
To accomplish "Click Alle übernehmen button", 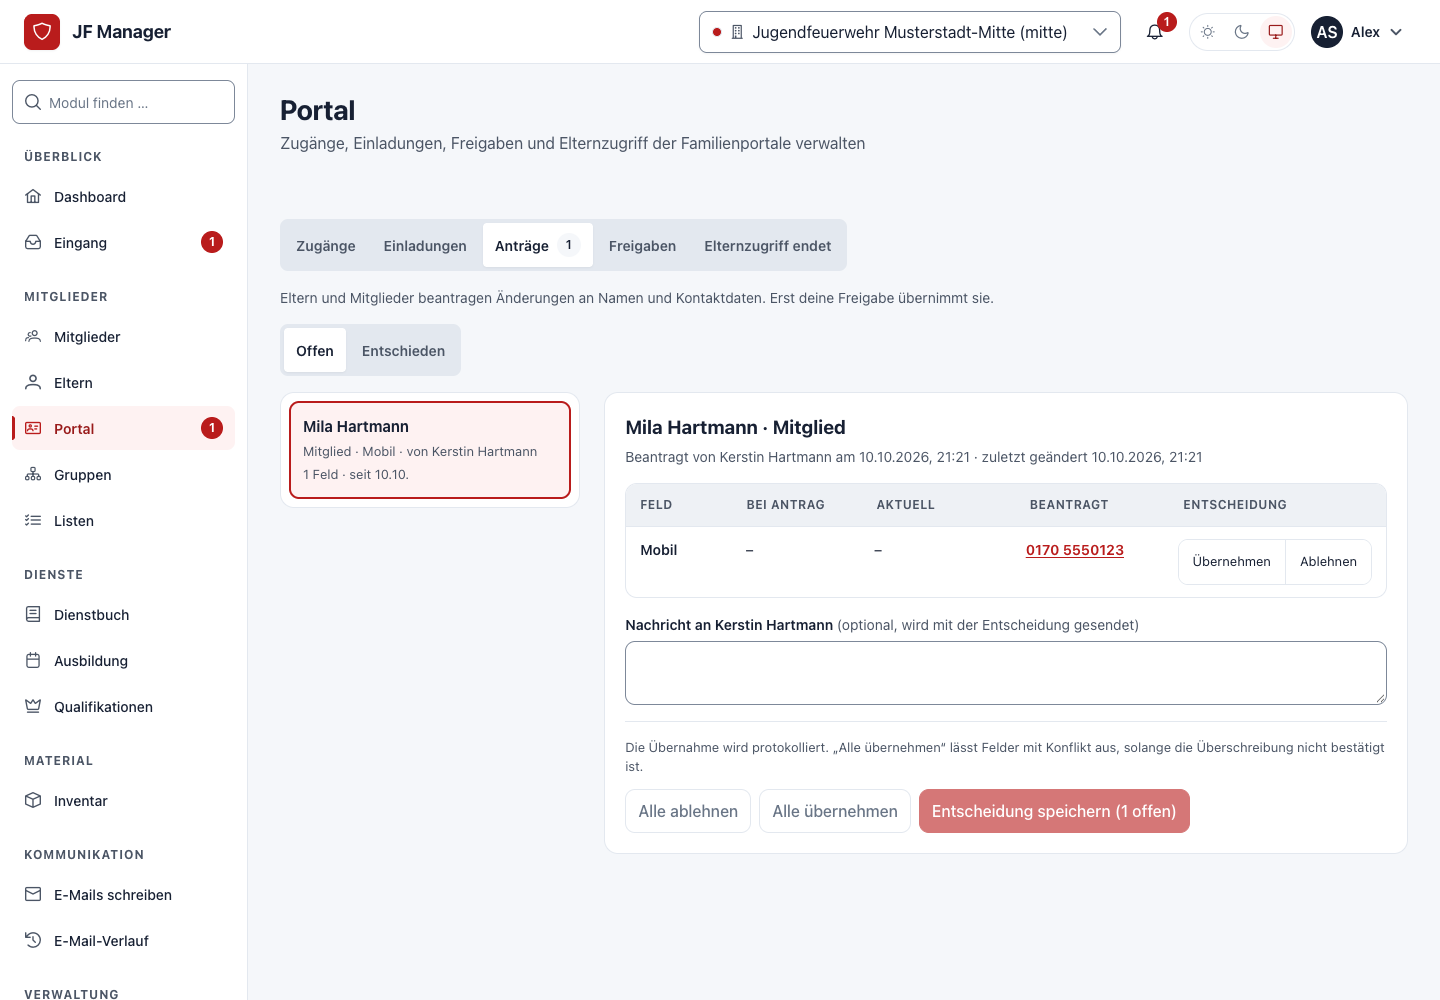I will 835,811.
